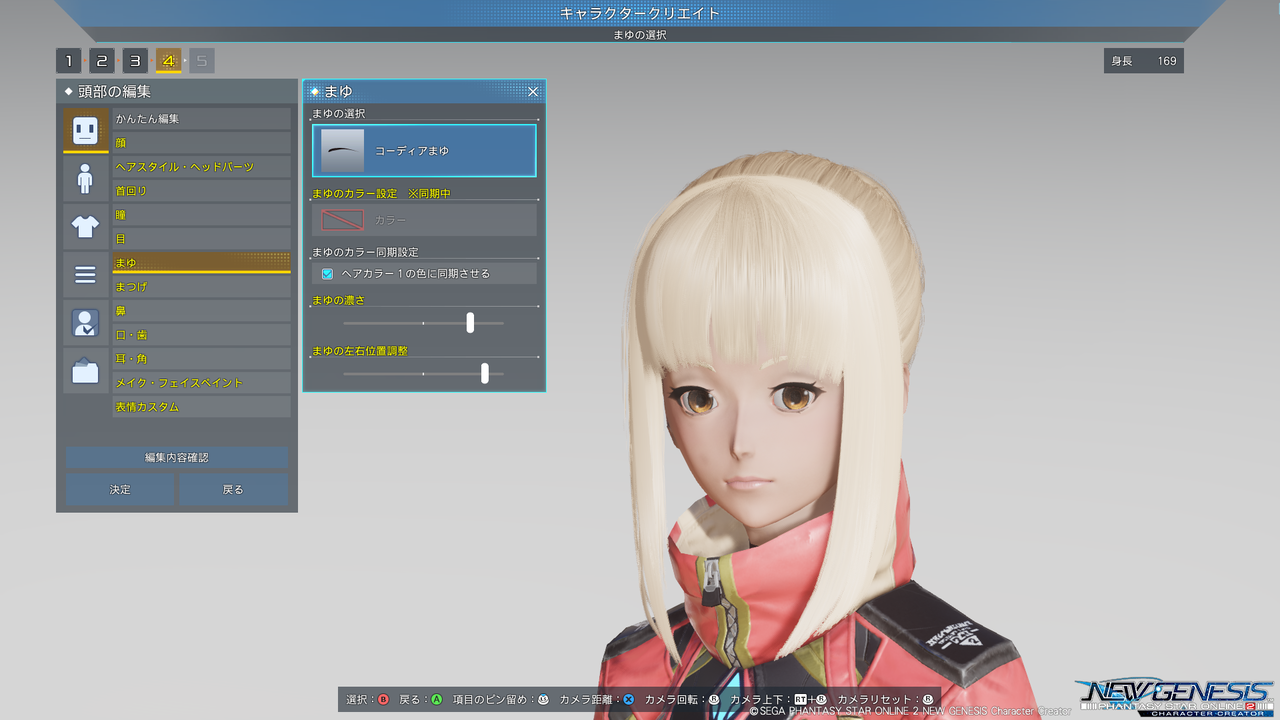Select the コーディアまゆ eyebrow thumbnail
This screenshot has width=1280, height=720.
coord(342,150)
